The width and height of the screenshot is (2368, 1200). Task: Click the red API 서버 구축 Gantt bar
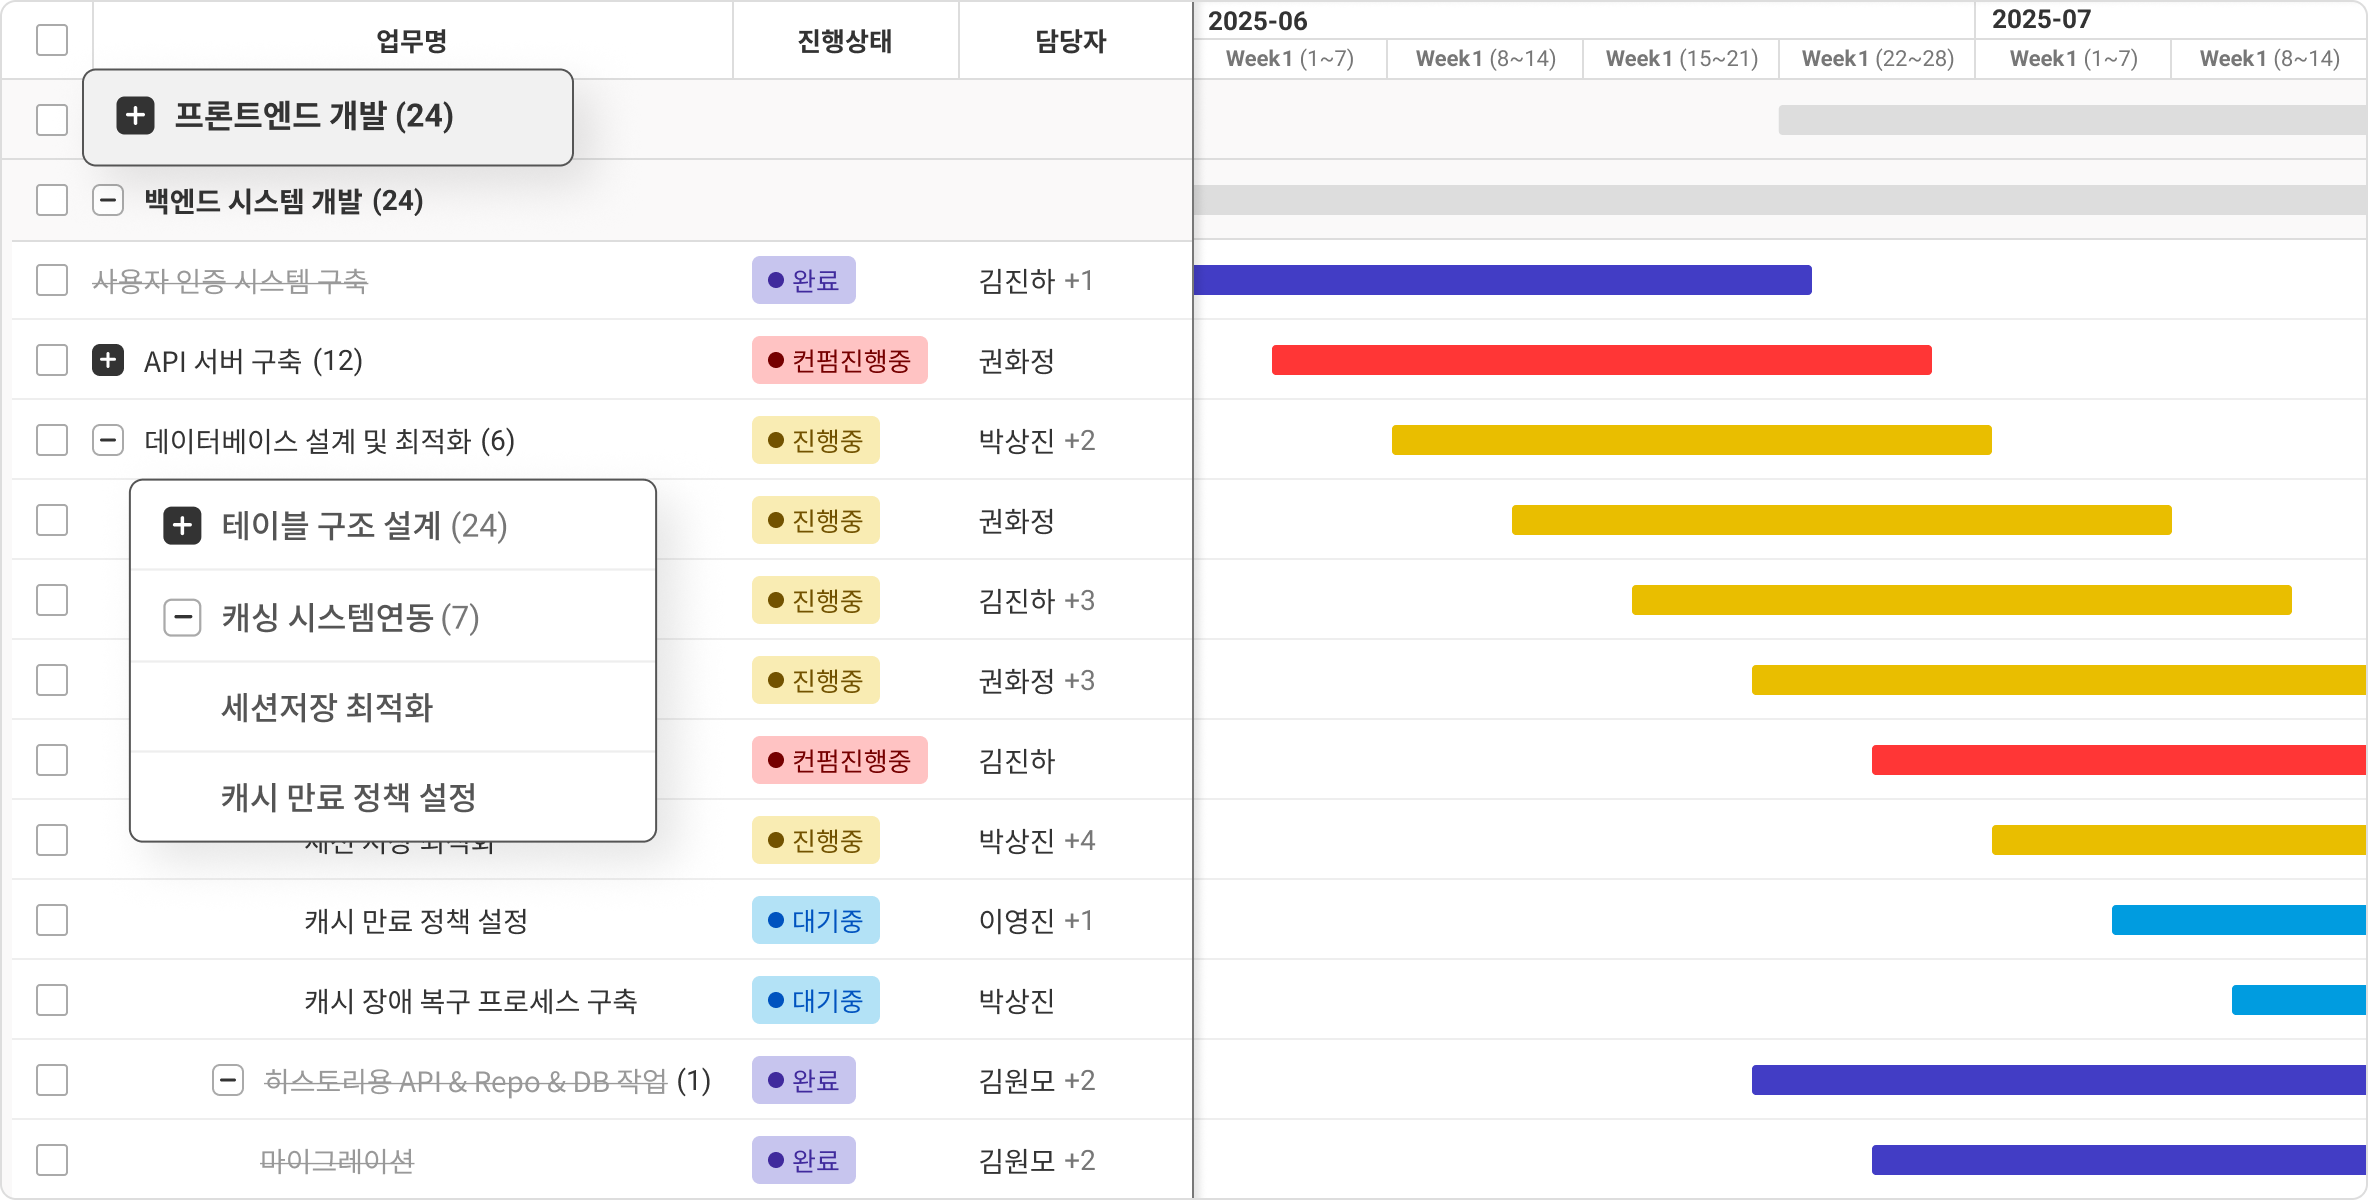click(1600, 360)
